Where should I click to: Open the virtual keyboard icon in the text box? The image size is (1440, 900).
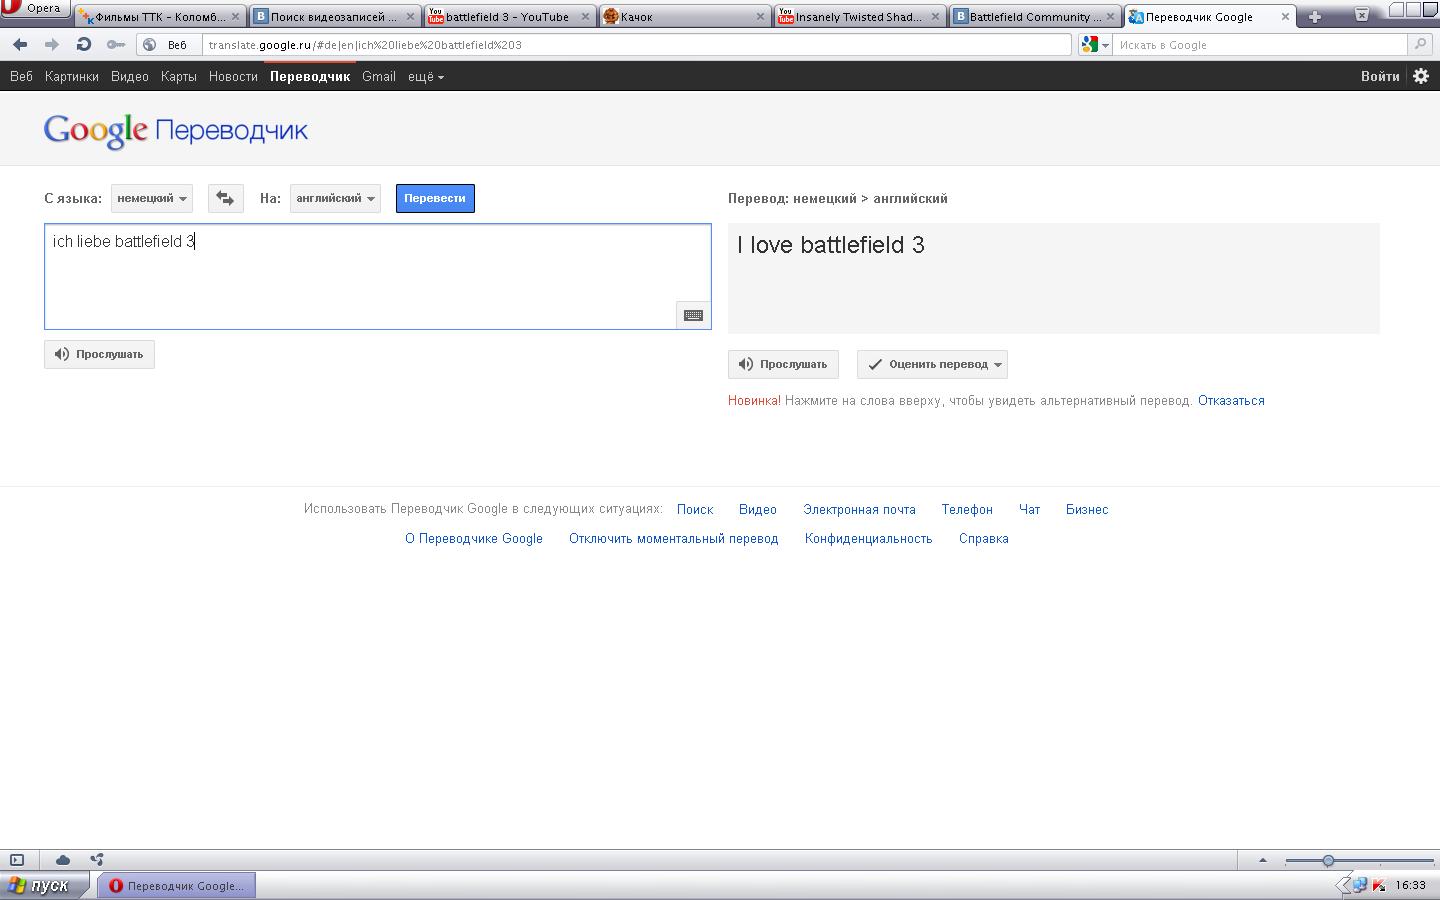coord(693,315)
